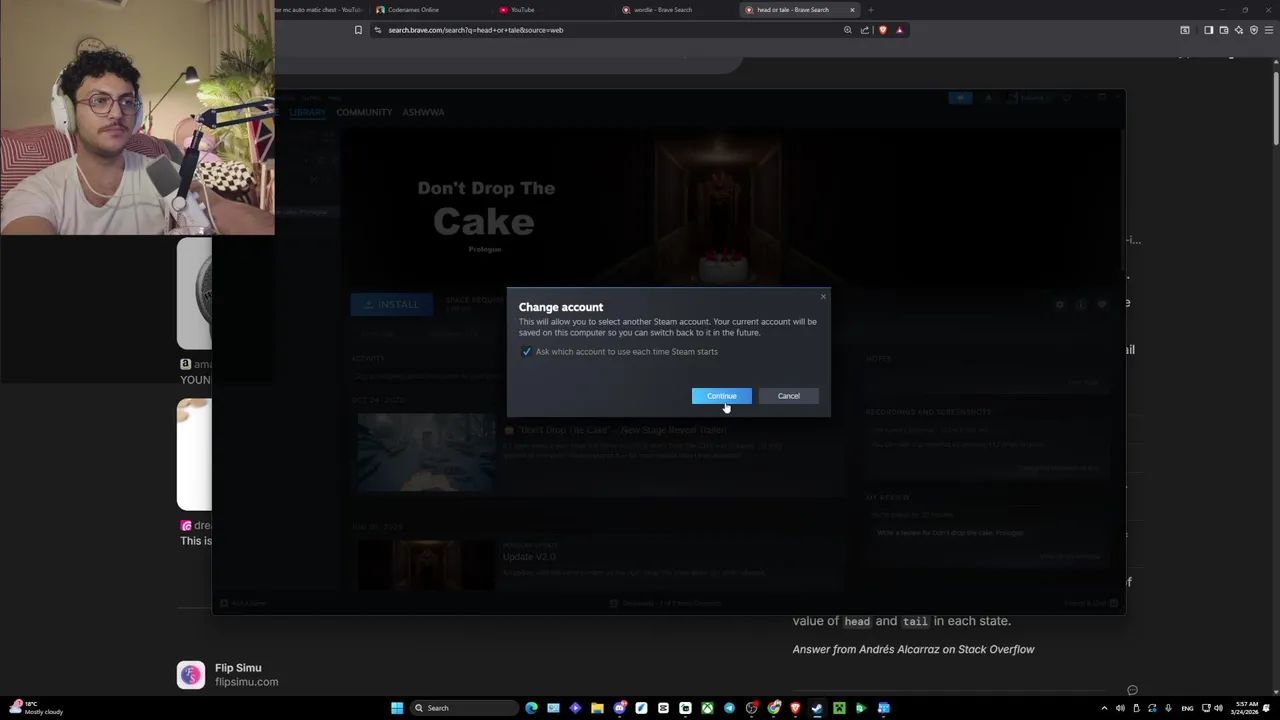1280x720 pixels.
Task: Click the flipsimu.com URL text
Action: 246,682
